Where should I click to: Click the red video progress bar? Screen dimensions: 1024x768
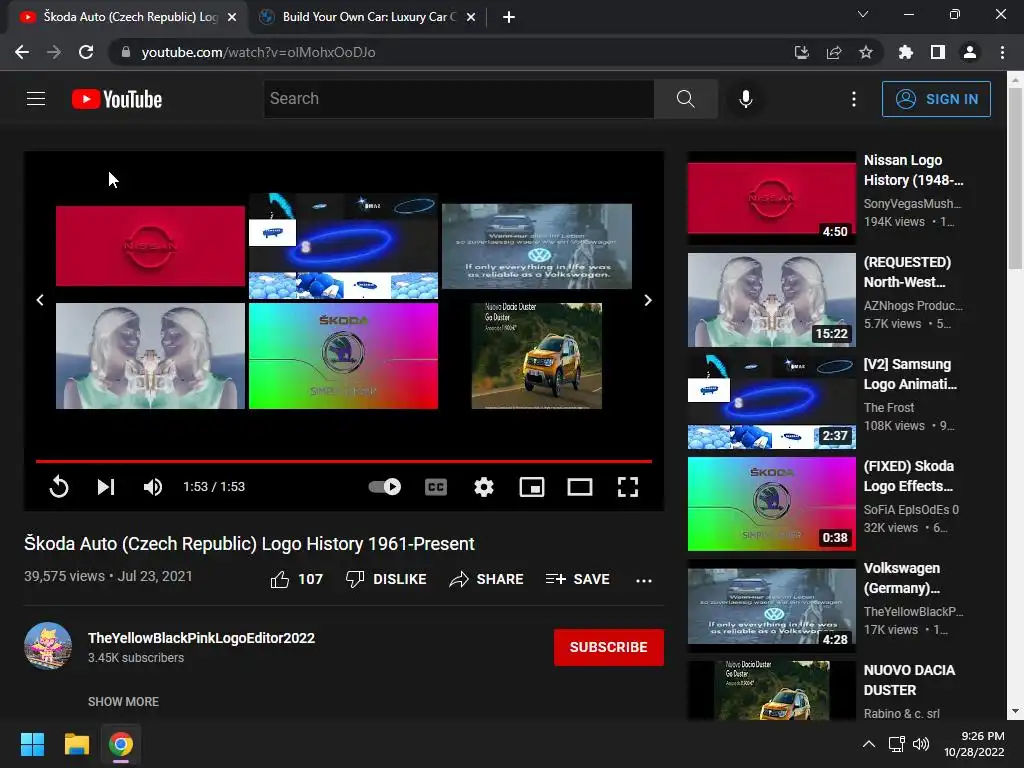[x=344, y=461]
